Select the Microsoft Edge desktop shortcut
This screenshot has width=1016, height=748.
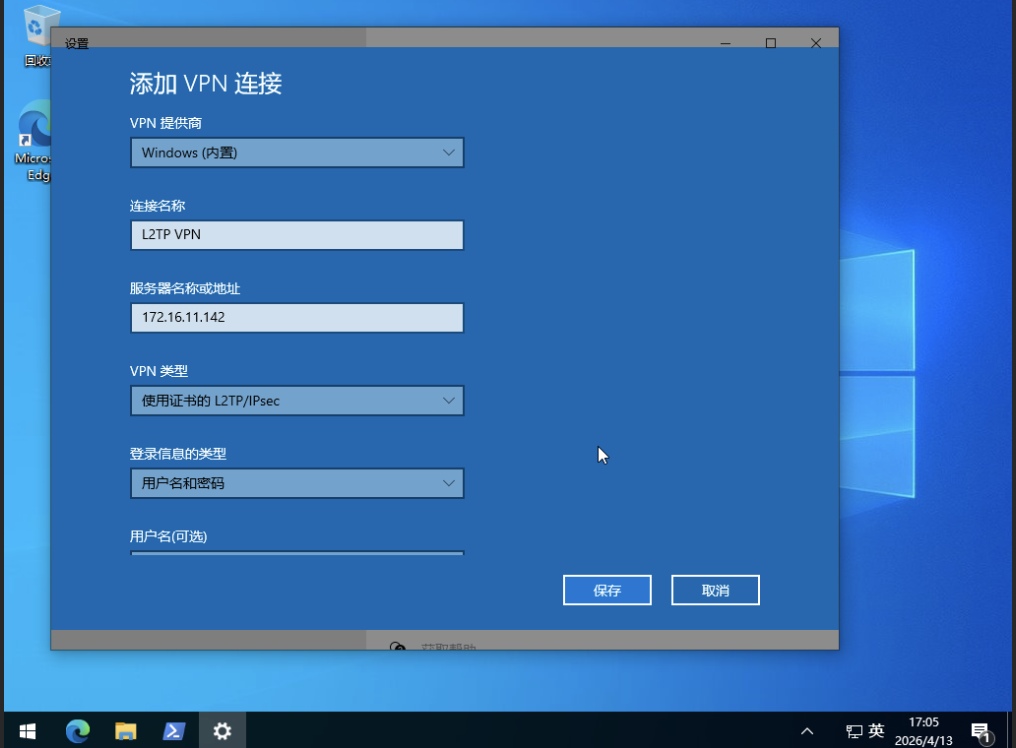(35, 140)
